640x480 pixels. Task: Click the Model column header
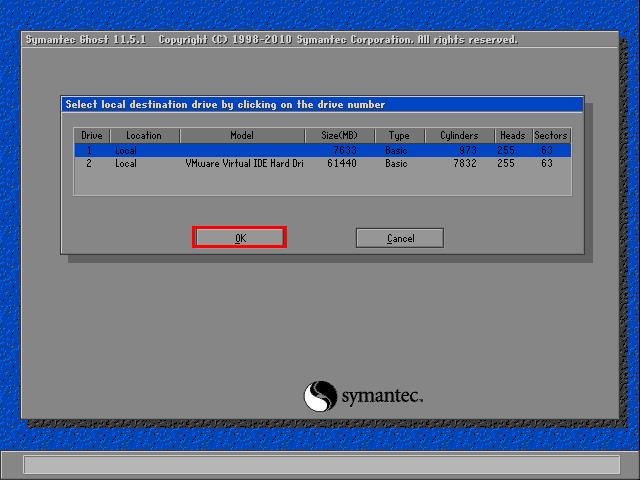point(242,136)
